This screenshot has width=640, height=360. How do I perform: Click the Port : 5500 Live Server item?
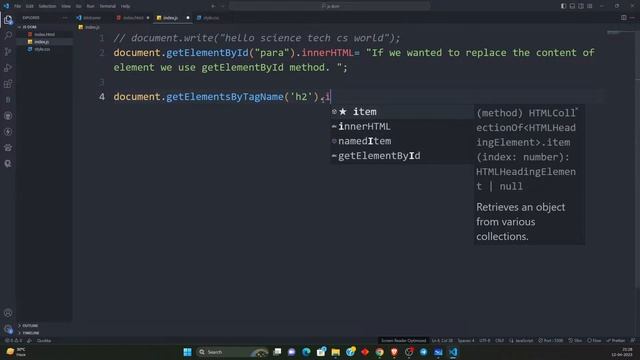(551, 340)
